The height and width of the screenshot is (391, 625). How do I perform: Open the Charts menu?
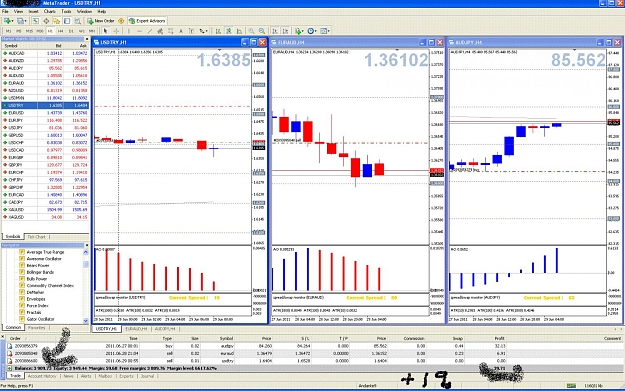(x=49, y=12)
